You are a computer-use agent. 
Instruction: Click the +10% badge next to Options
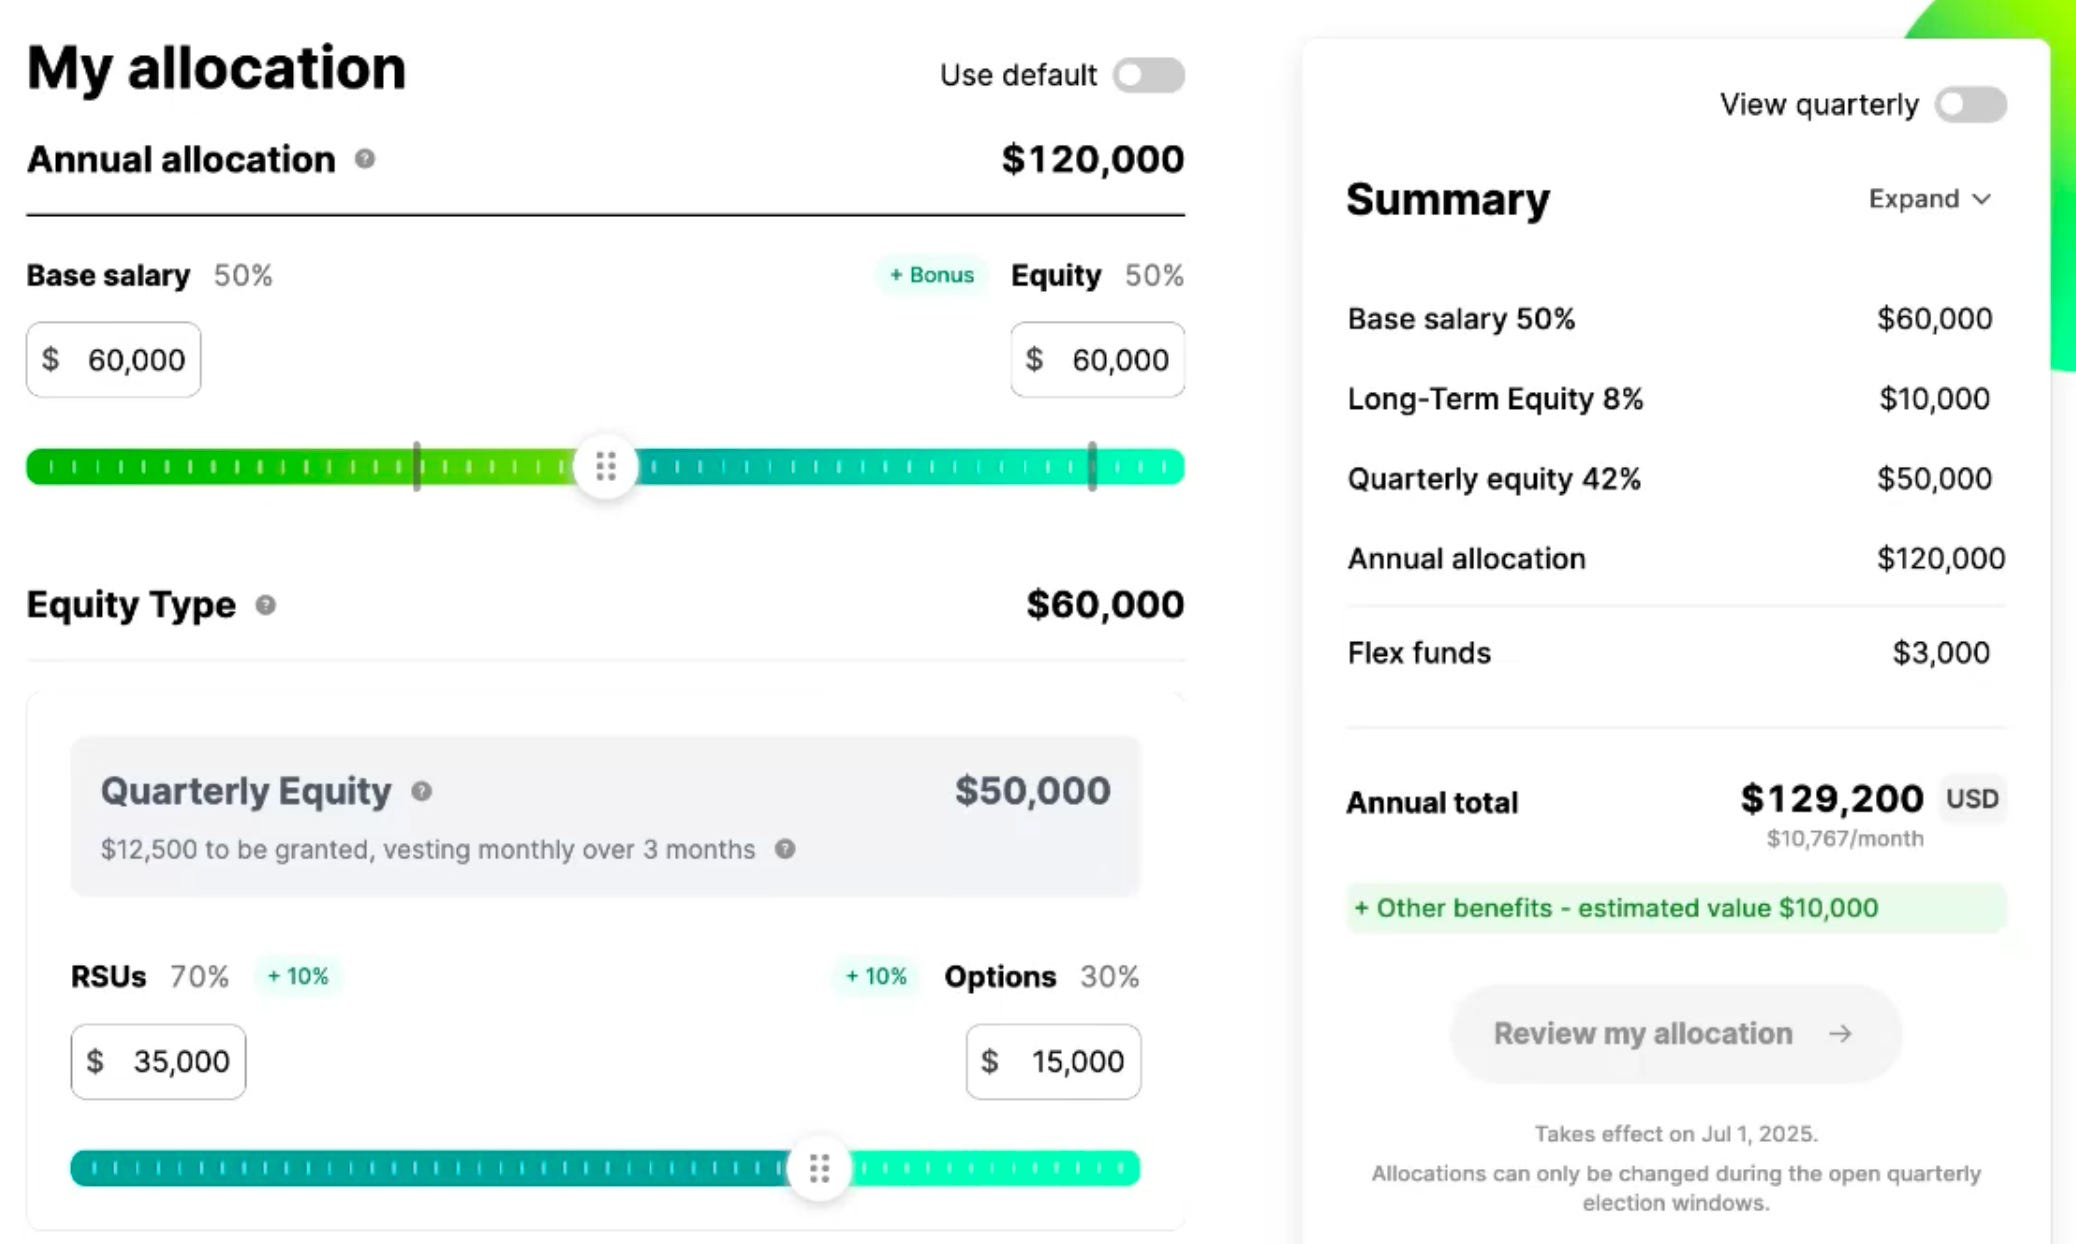(876, 976)
